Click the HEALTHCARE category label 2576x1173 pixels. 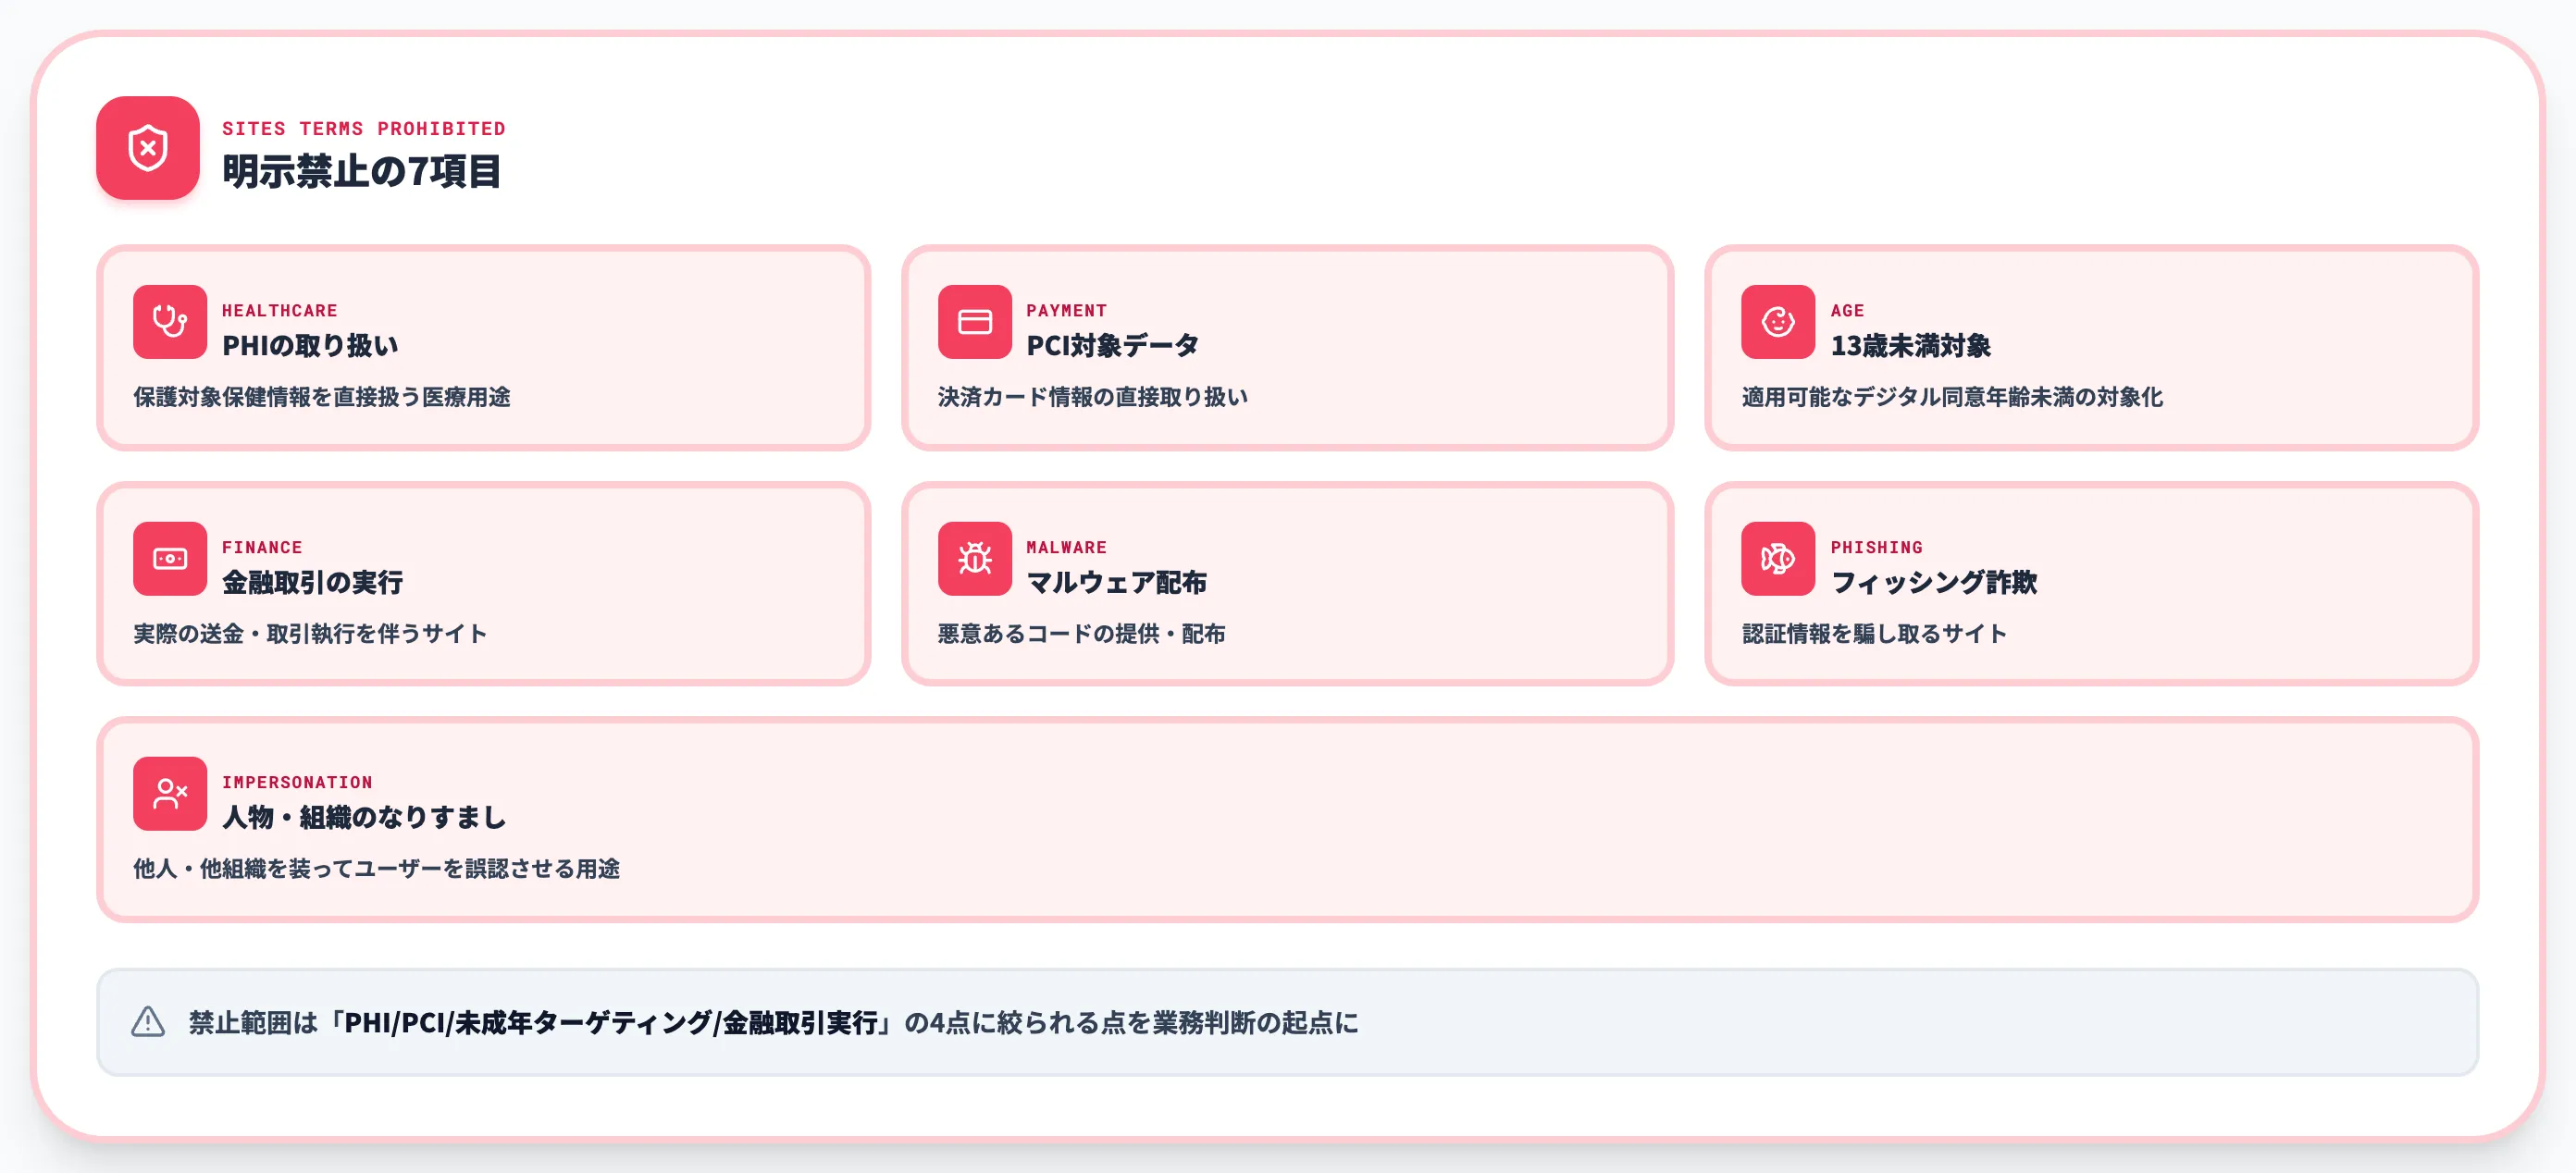pos(280,311)
